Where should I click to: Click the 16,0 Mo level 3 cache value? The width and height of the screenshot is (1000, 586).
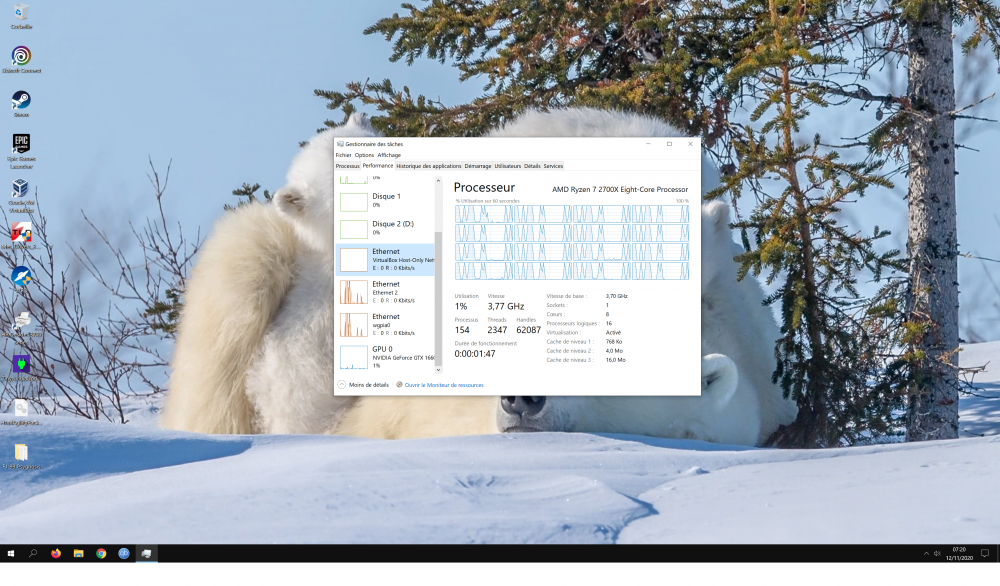(x=615, y=360)
